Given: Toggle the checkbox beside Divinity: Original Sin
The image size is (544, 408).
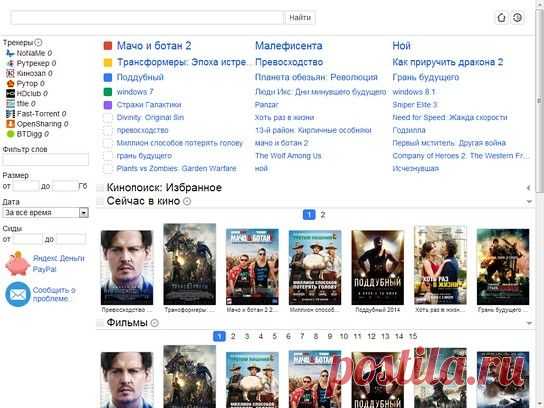Looking at the screenshot, I should [108, 118].
